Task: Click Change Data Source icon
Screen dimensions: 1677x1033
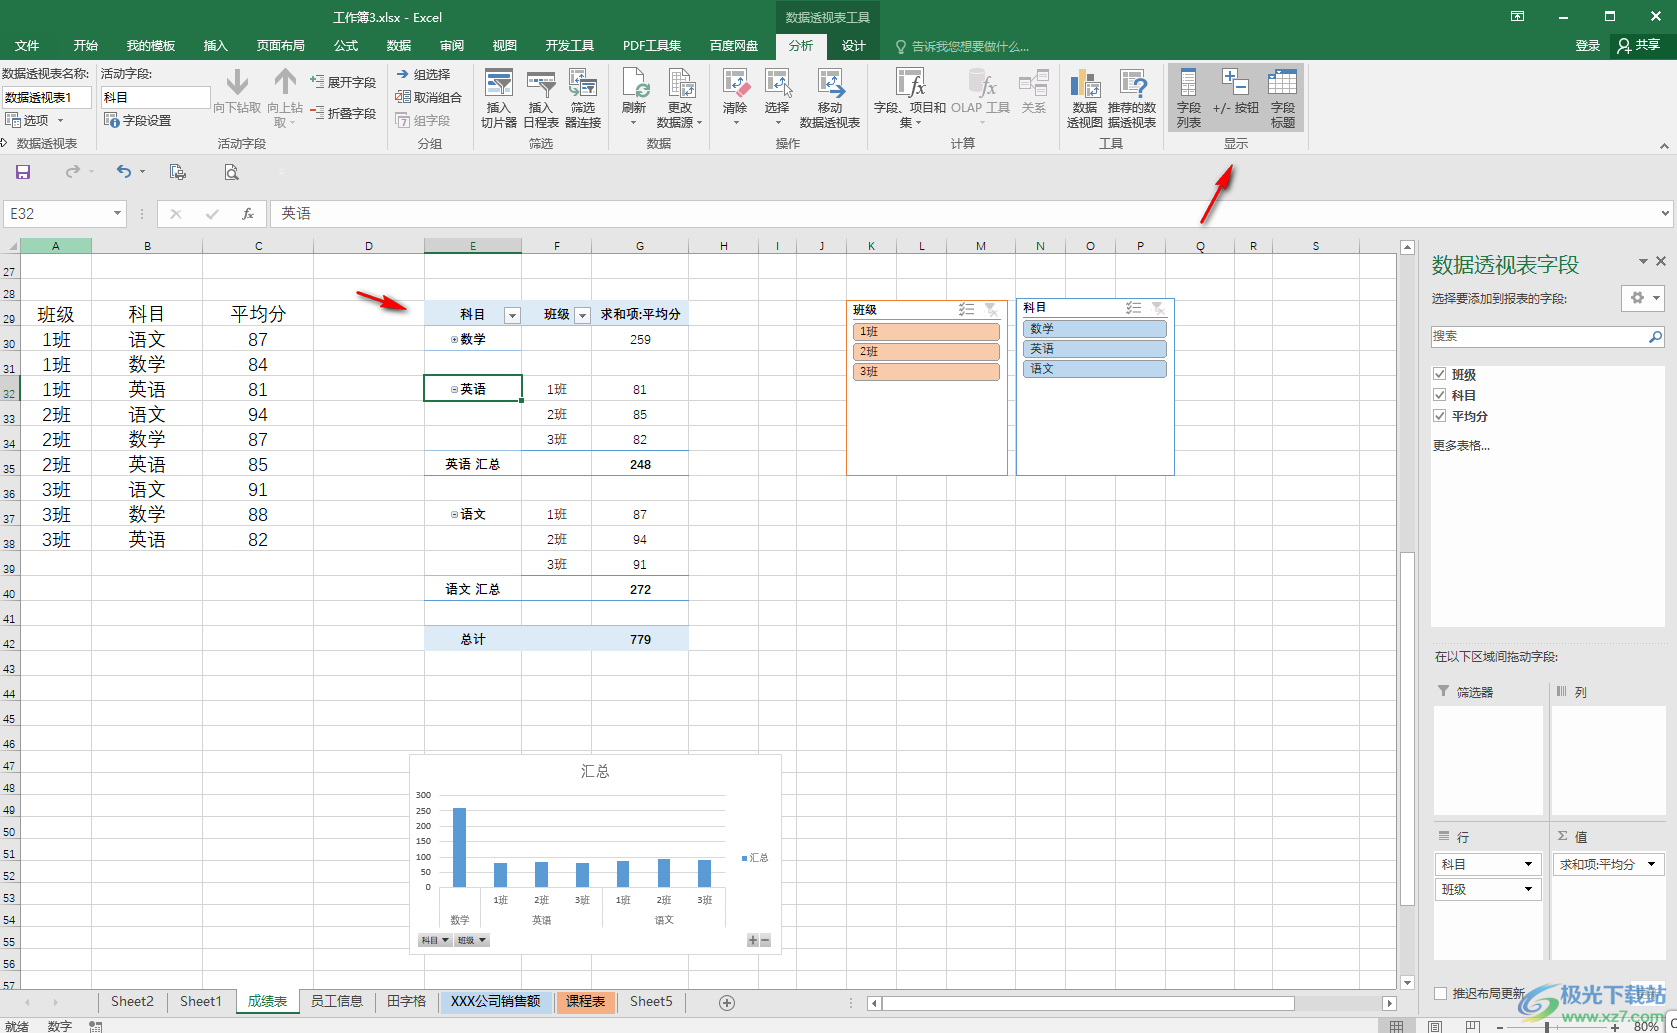Action: [680, 98]
